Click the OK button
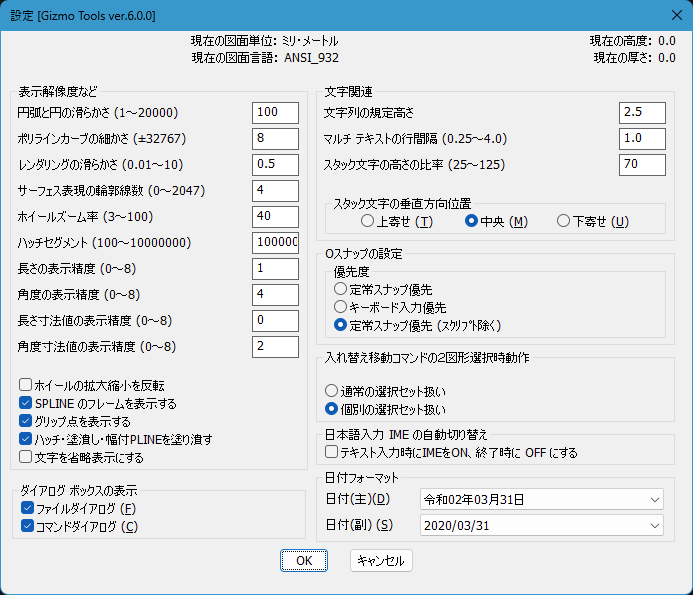This screenshot has height=595, width=693. (x=304, y=561)
